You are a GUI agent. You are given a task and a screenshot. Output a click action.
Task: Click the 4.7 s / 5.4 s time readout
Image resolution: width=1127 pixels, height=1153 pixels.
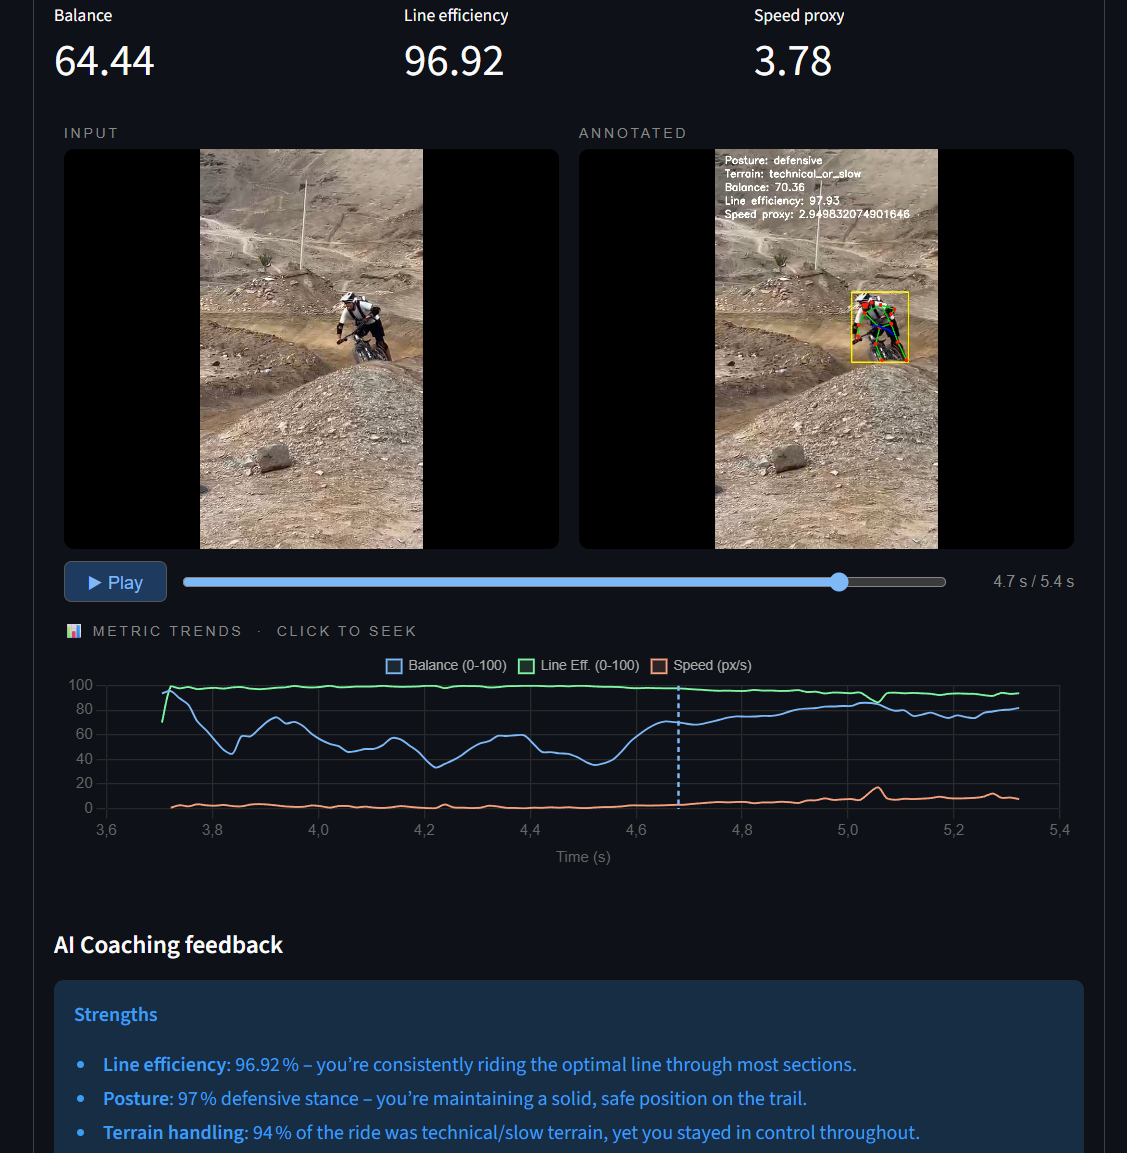click(x=1033, y=582)
